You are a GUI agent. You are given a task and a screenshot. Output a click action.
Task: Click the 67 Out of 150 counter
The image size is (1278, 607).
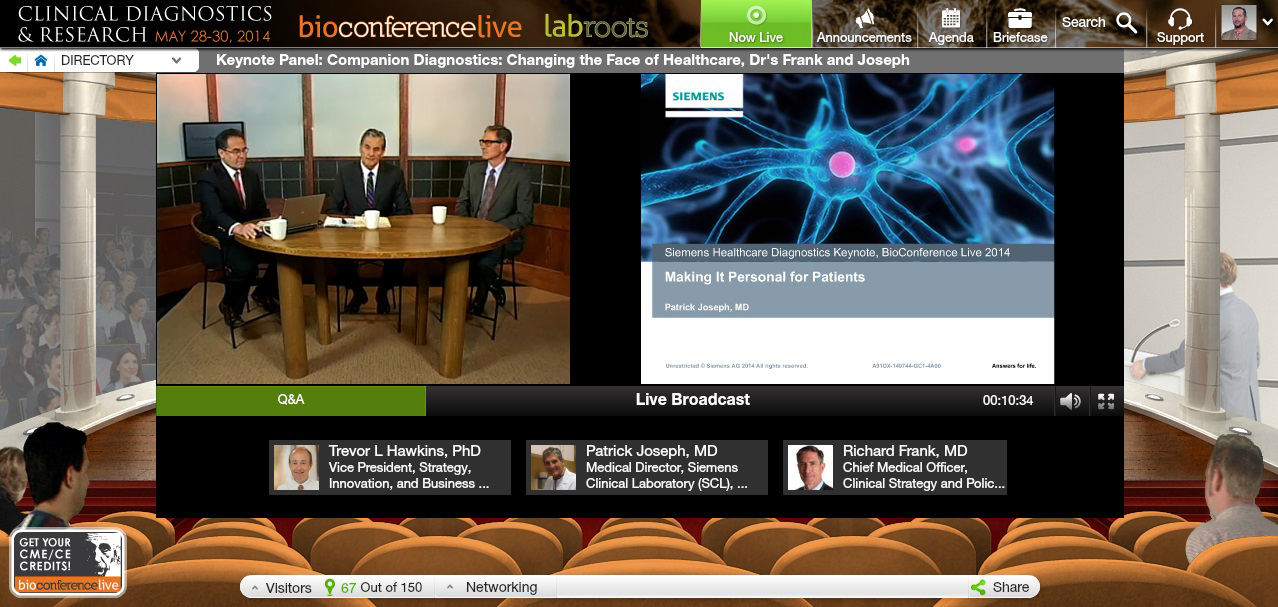(x=382, y=587)
